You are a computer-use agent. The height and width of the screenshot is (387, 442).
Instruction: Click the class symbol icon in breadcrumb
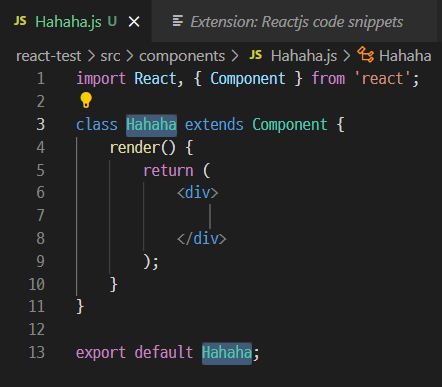[365, 55]
